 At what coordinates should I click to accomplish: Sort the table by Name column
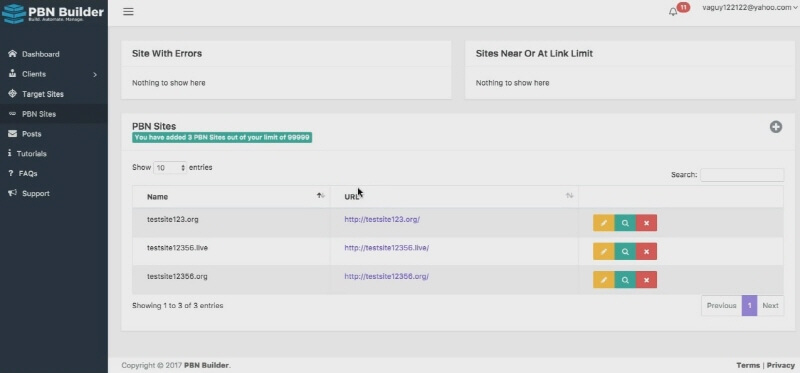(x=231, y=196)
